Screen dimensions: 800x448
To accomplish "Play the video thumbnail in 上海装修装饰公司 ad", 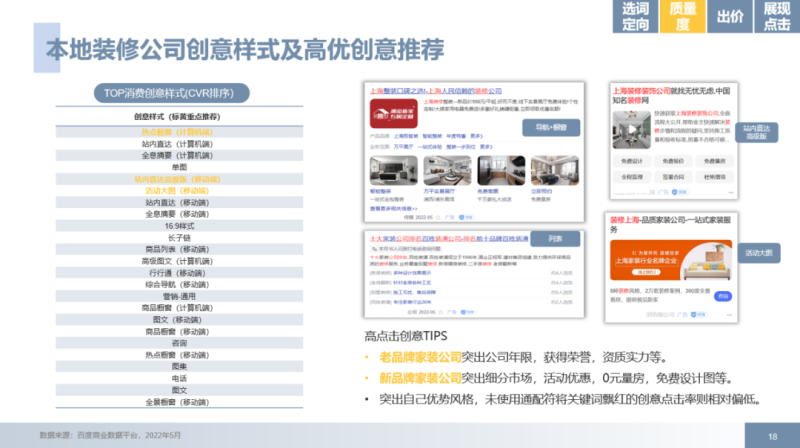I will coord(632,130).
